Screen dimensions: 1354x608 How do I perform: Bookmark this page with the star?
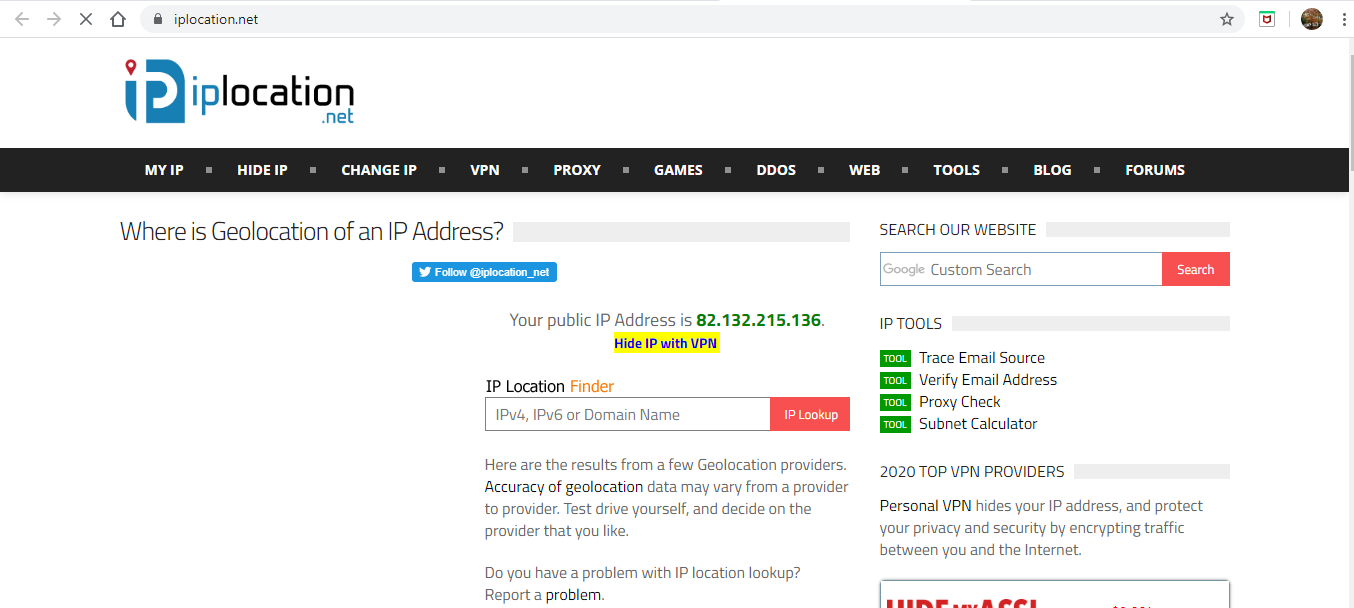coord(1227,19)
